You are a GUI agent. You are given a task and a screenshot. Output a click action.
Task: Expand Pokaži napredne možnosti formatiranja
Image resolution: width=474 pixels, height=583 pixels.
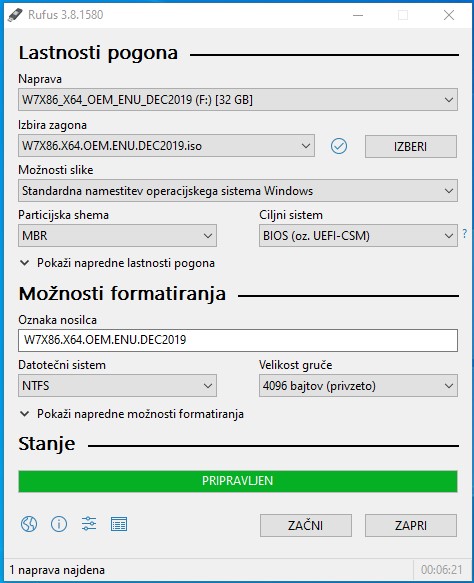132,414
